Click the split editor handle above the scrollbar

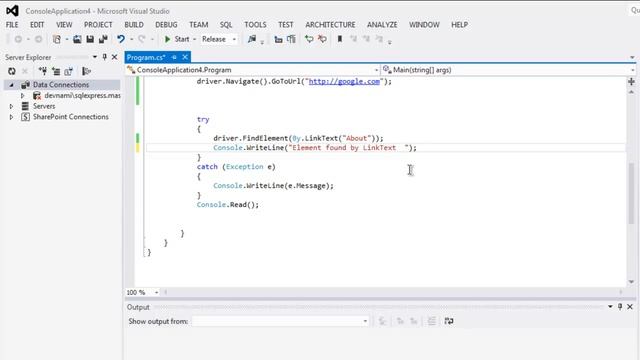pos(631,82)
